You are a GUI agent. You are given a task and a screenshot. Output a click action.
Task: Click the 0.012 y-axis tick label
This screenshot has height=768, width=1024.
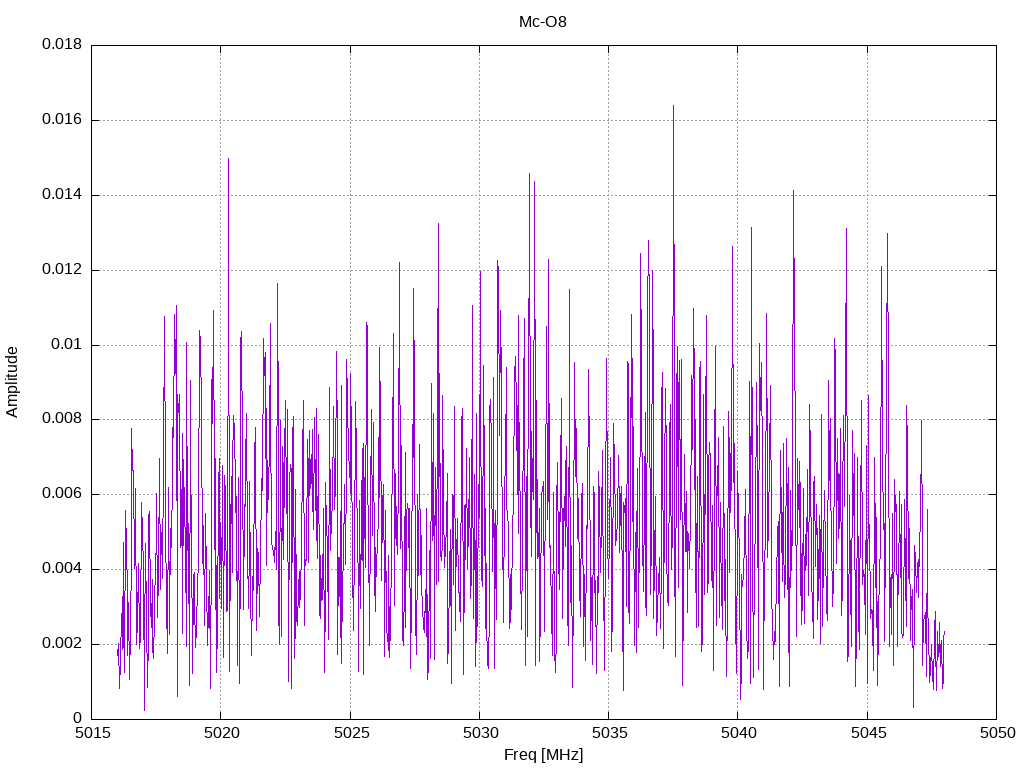[x=62, y=270]
